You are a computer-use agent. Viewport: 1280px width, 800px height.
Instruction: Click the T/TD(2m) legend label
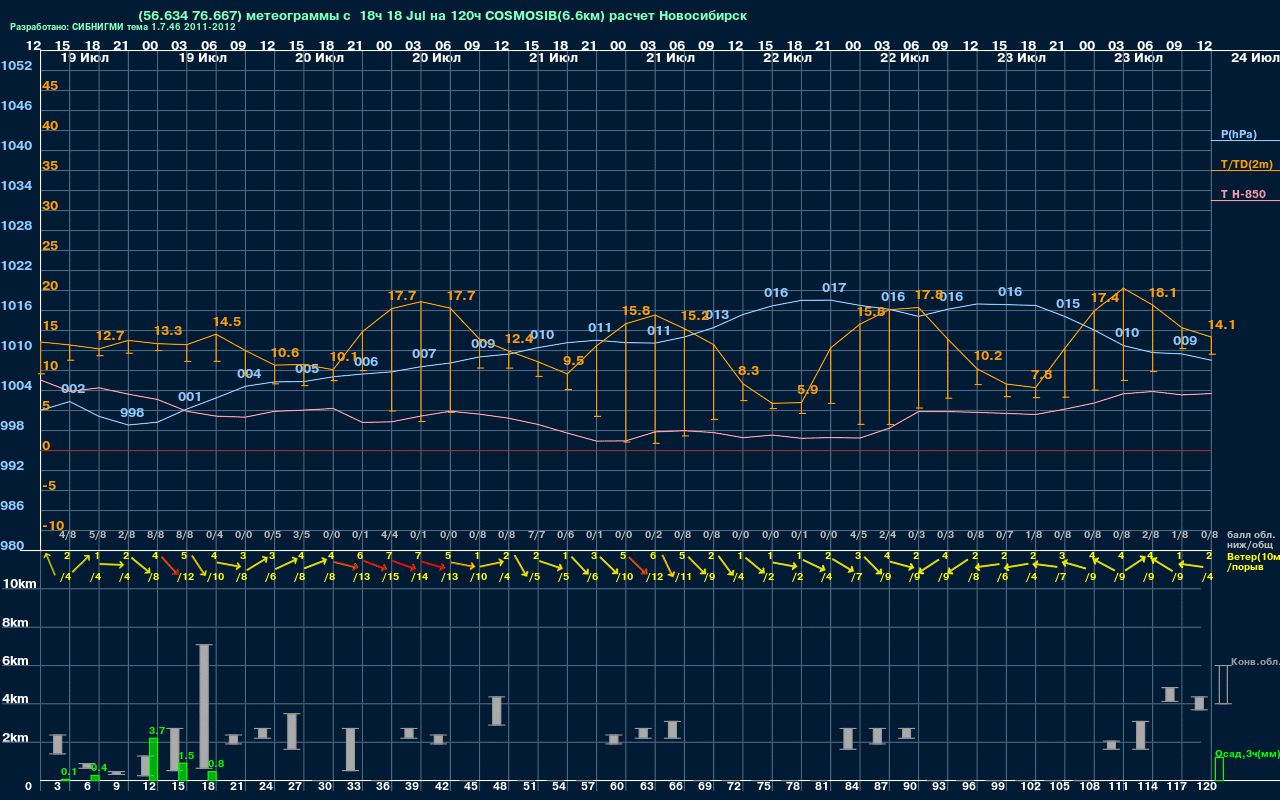click(1246, 164)
